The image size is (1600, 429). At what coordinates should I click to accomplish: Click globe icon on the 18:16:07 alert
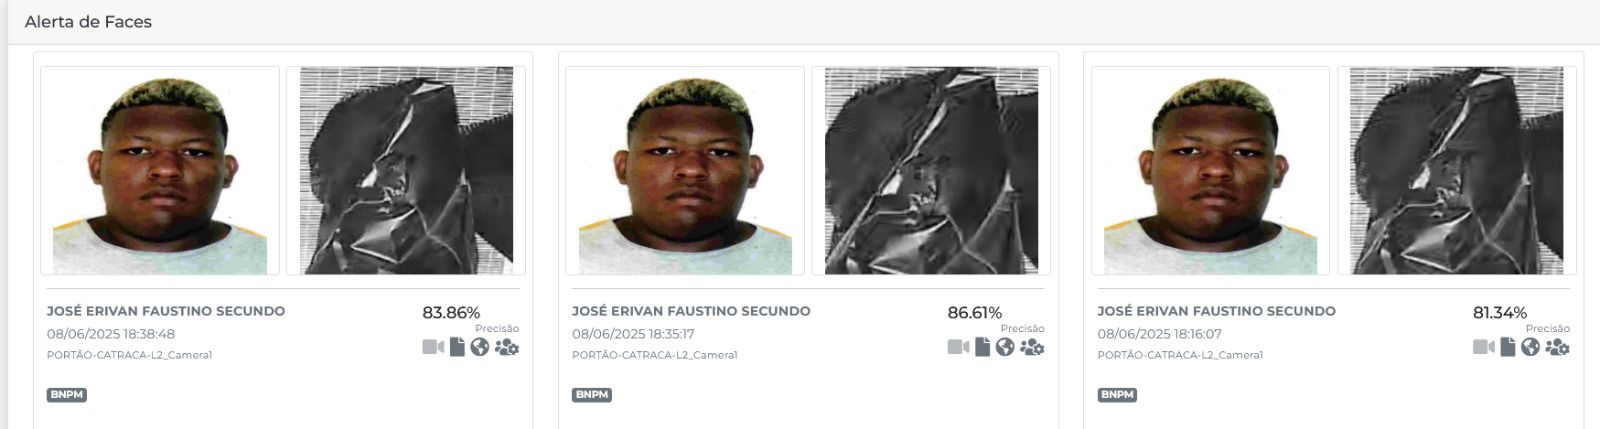[x=1531, y=347]
